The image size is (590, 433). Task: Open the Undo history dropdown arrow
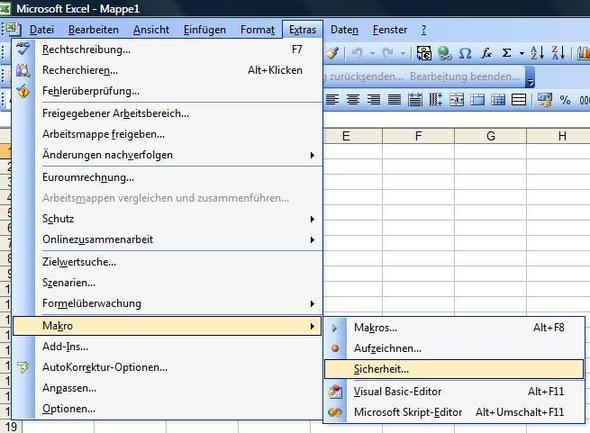coord(372,53)
